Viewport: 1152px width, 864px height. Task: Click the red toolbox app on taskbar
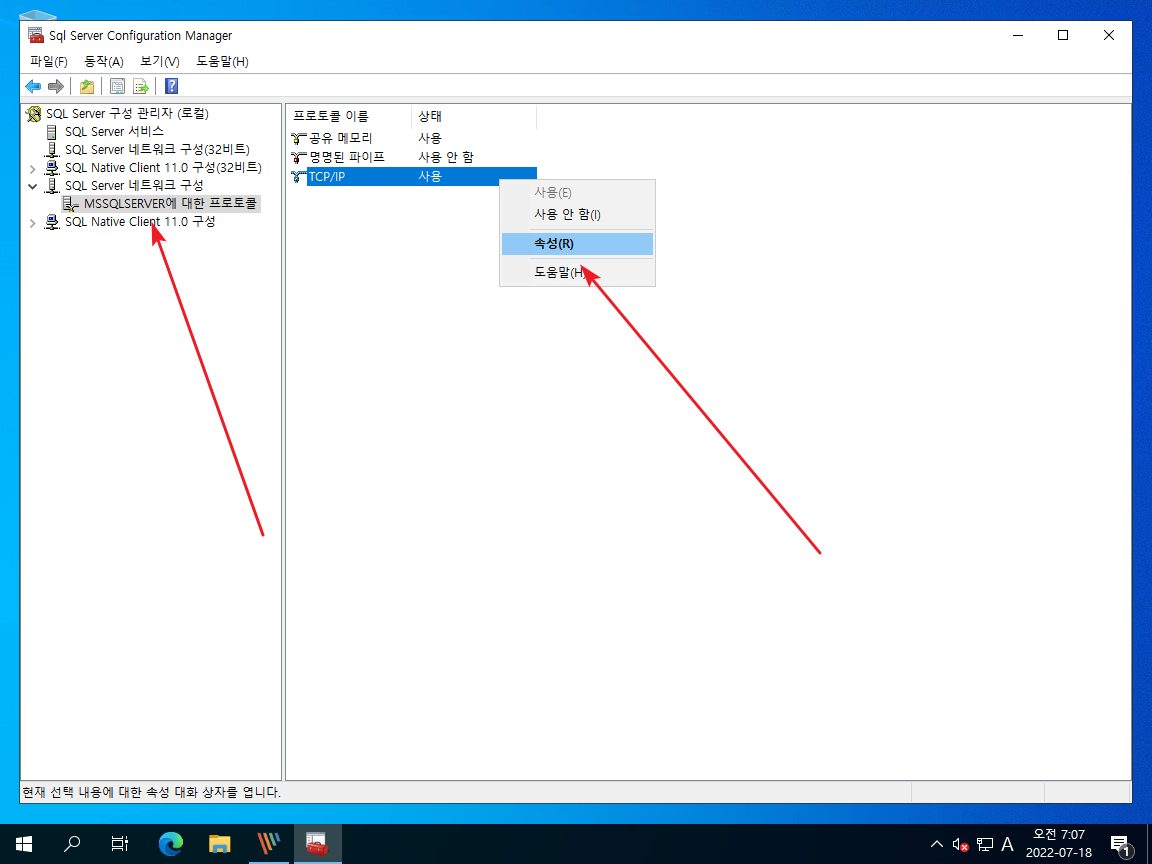(x=317, y=844)
